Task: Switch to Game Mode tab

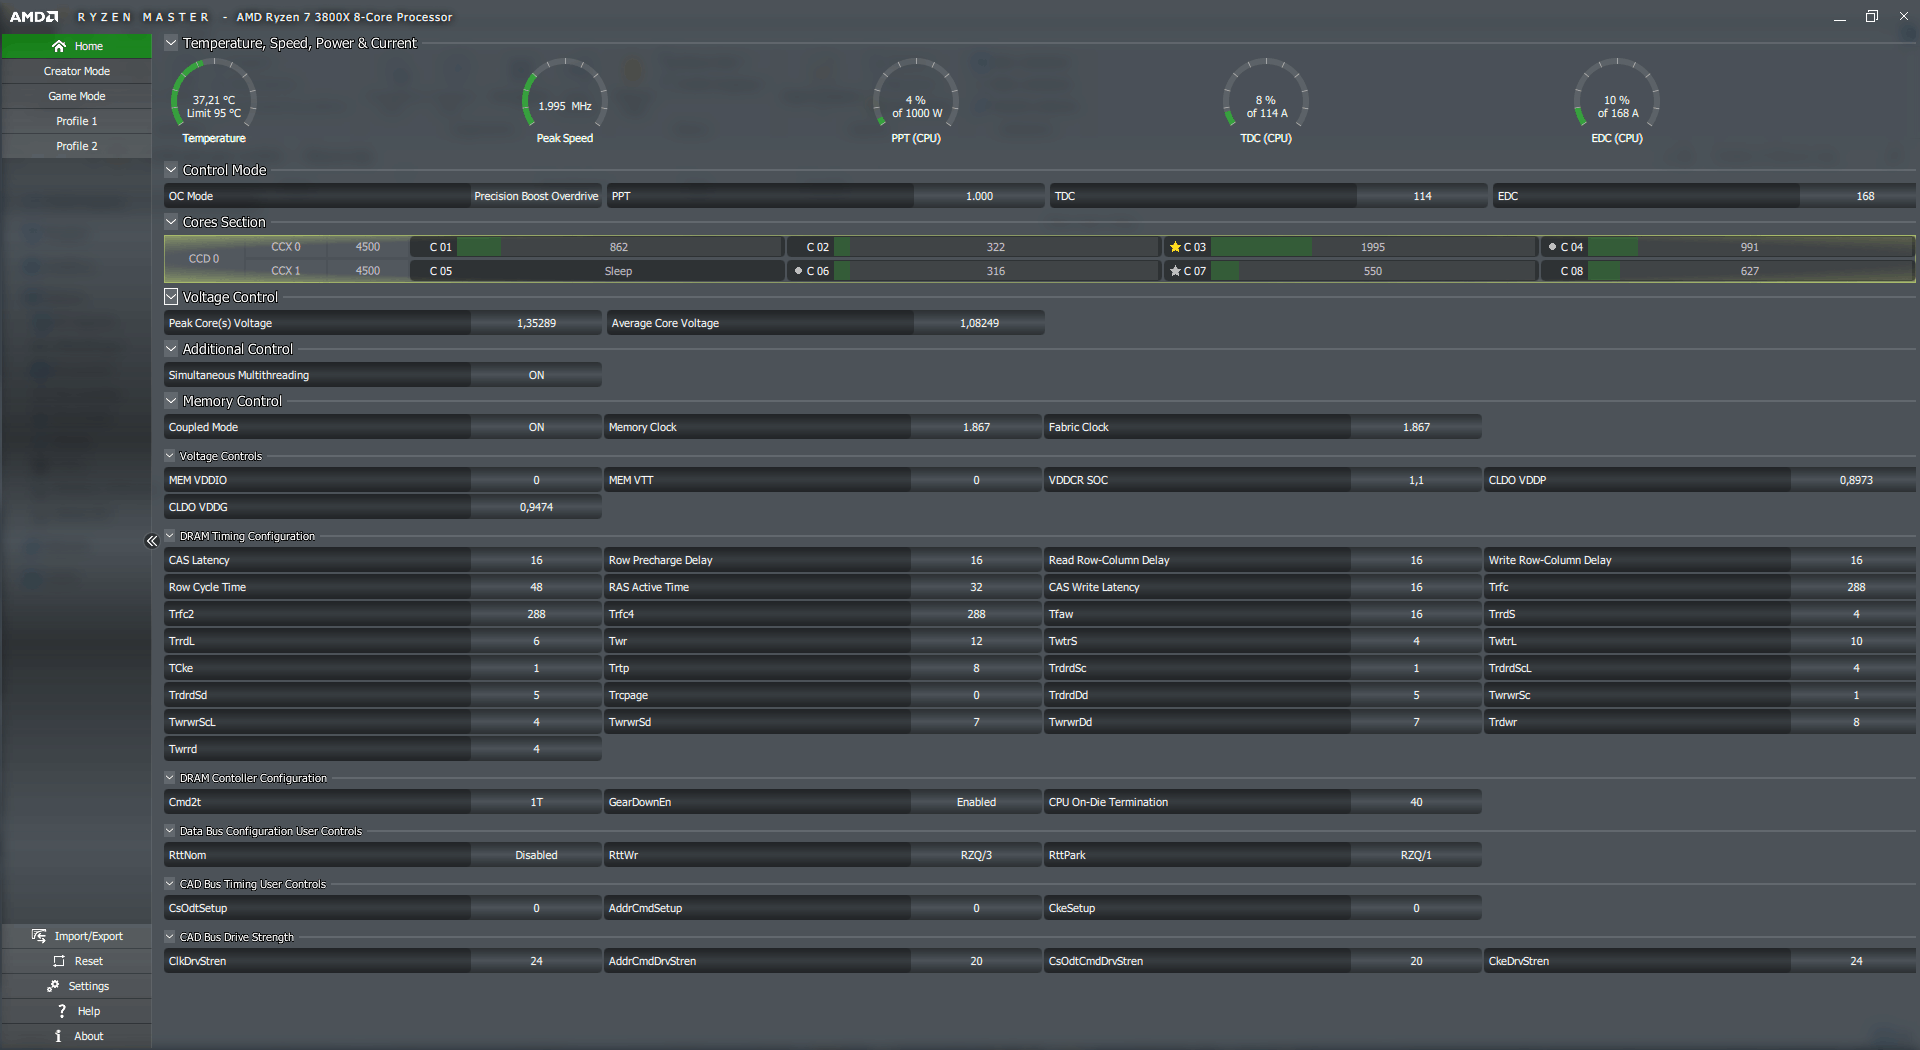Action: pyautogui.click(x=77, y=96)
